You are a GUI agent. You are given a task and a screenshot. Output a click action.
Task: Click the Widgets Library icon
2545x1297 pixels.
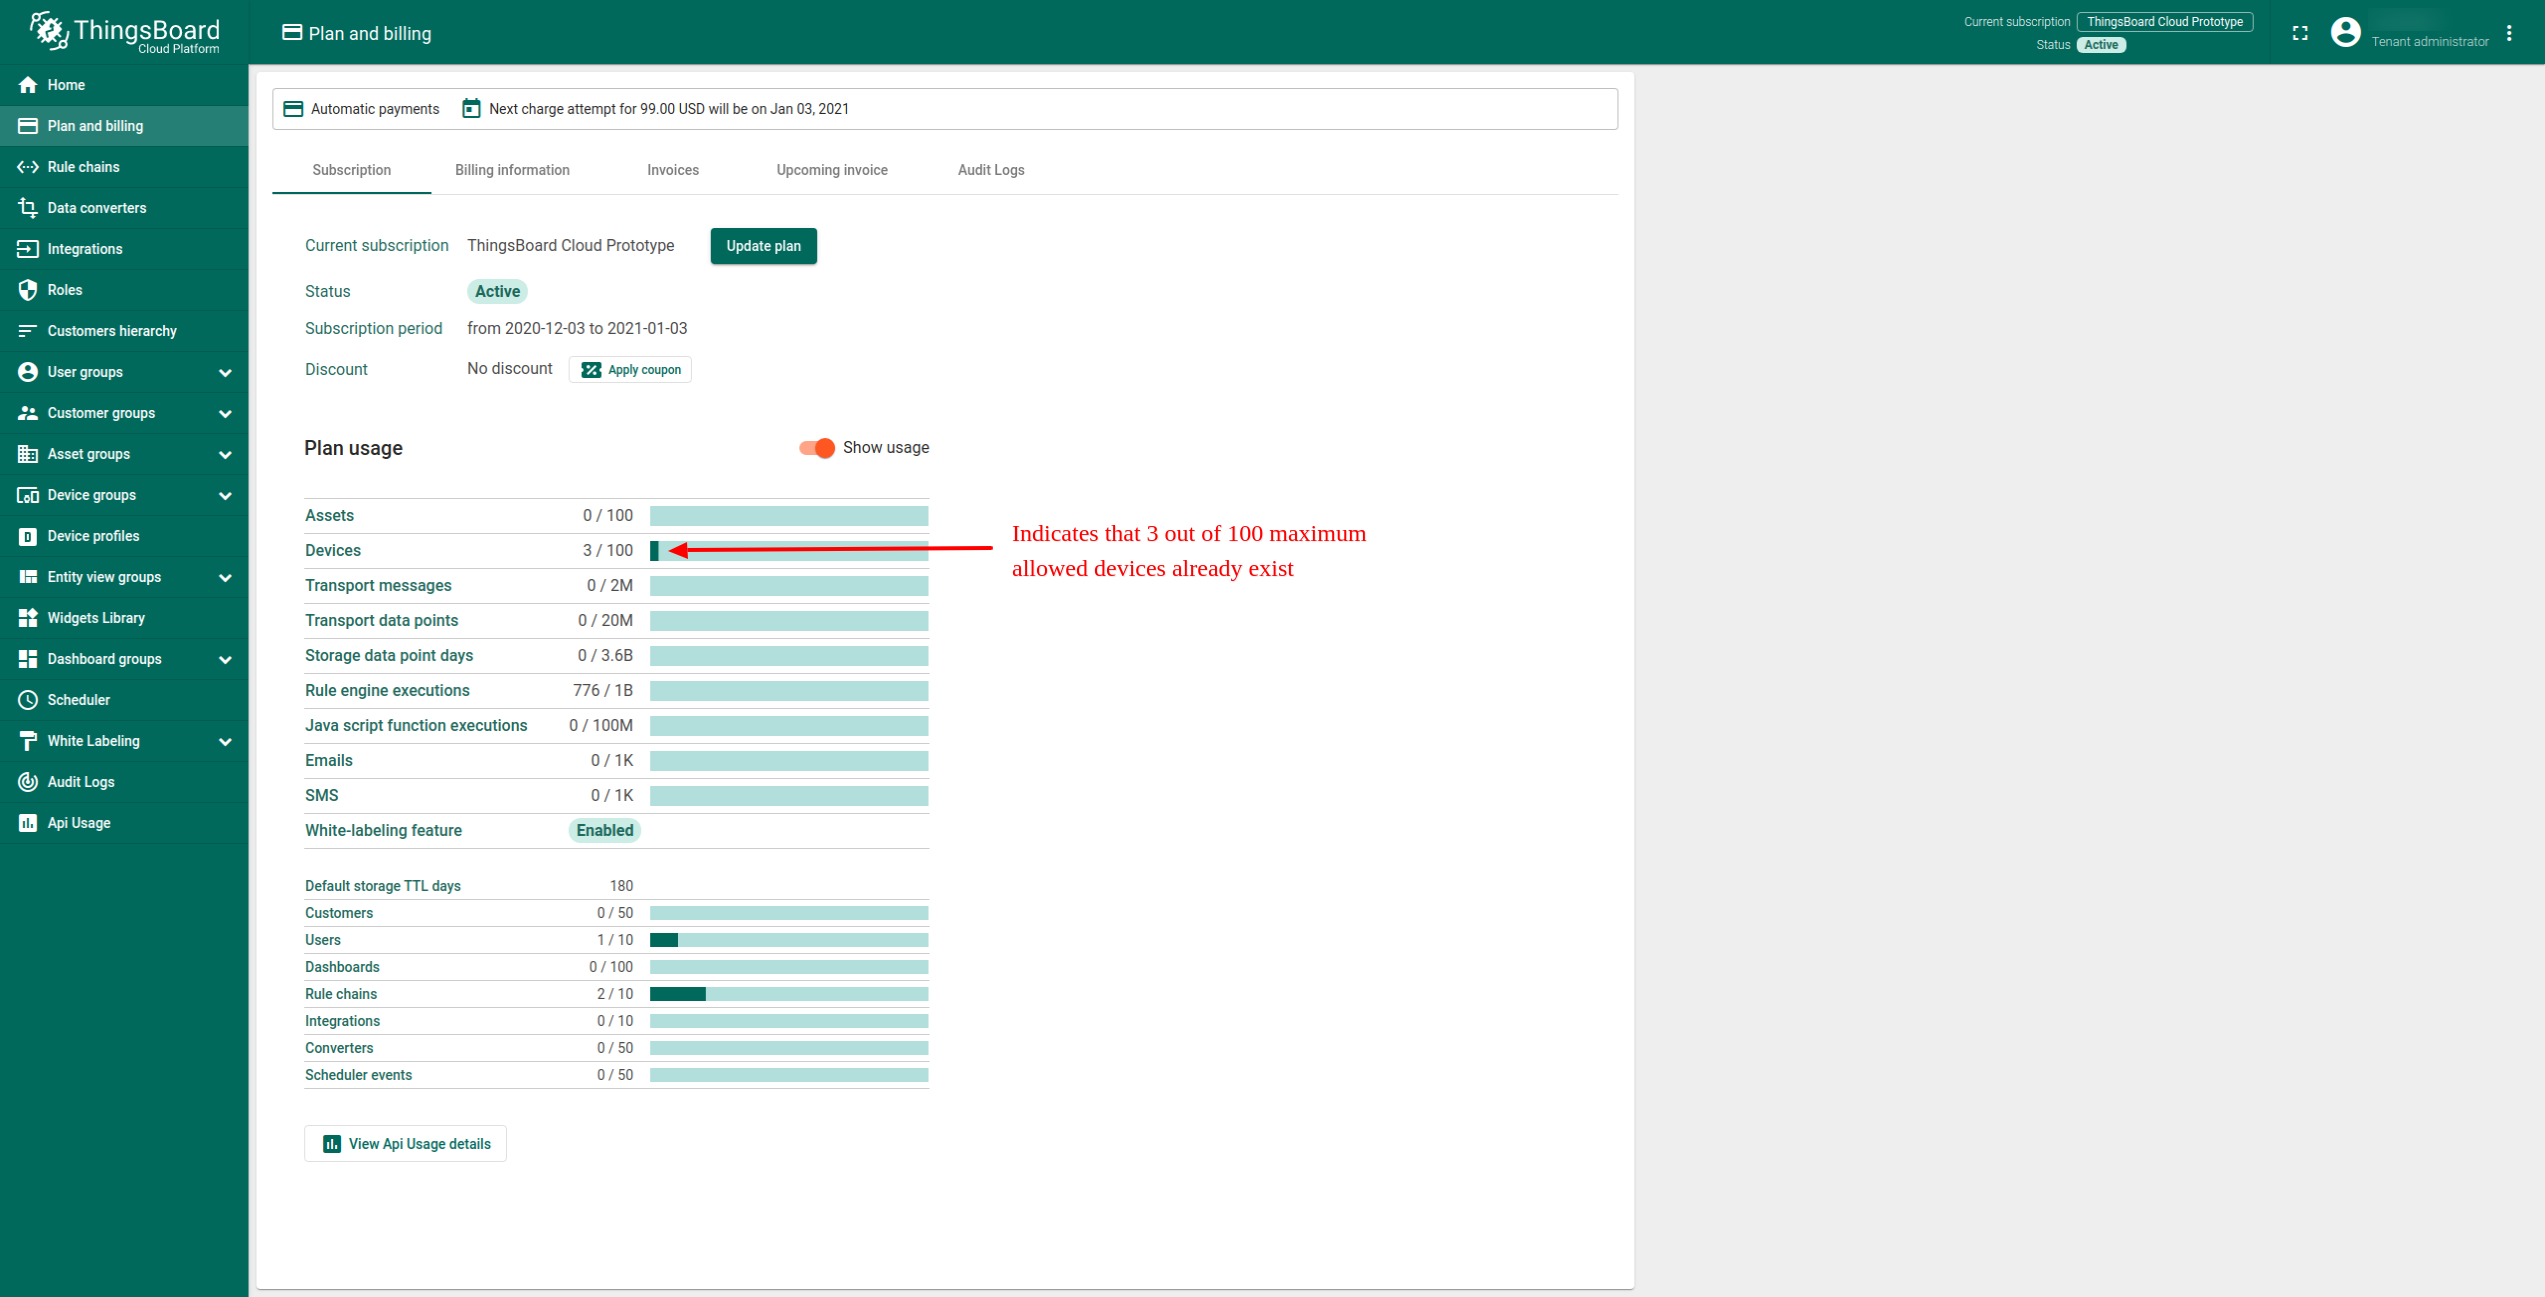28,618
